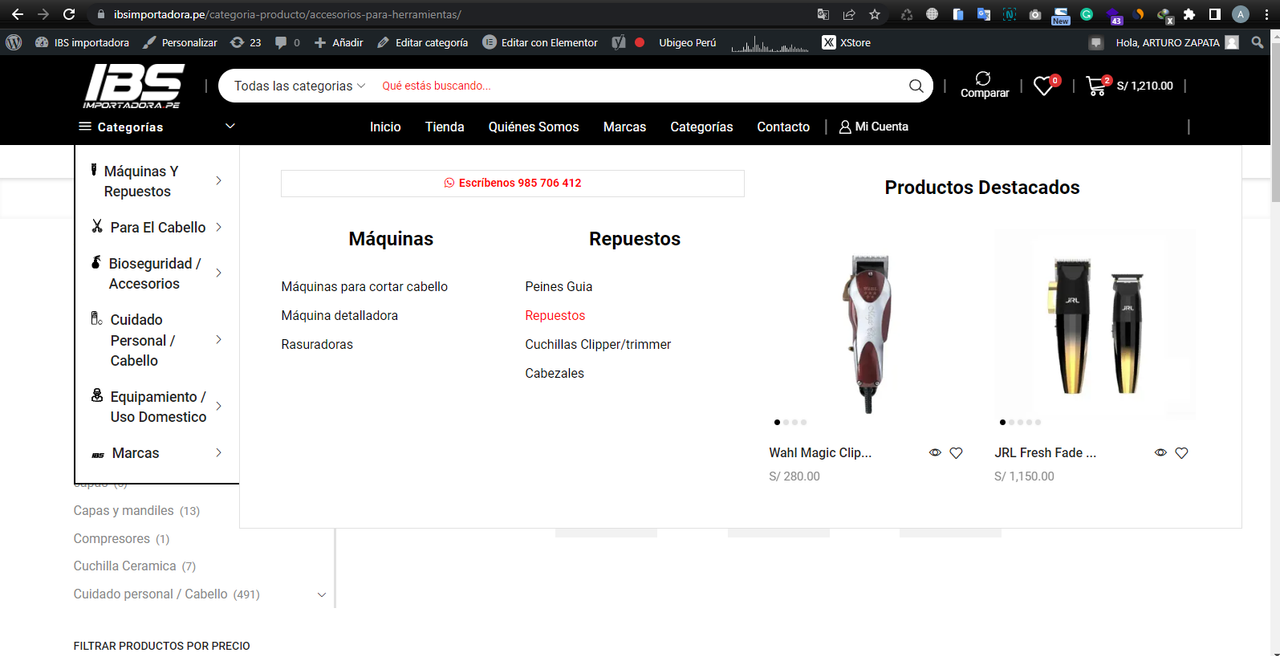
Task: Open Máquina detalladora link
Action: [339, 316]
